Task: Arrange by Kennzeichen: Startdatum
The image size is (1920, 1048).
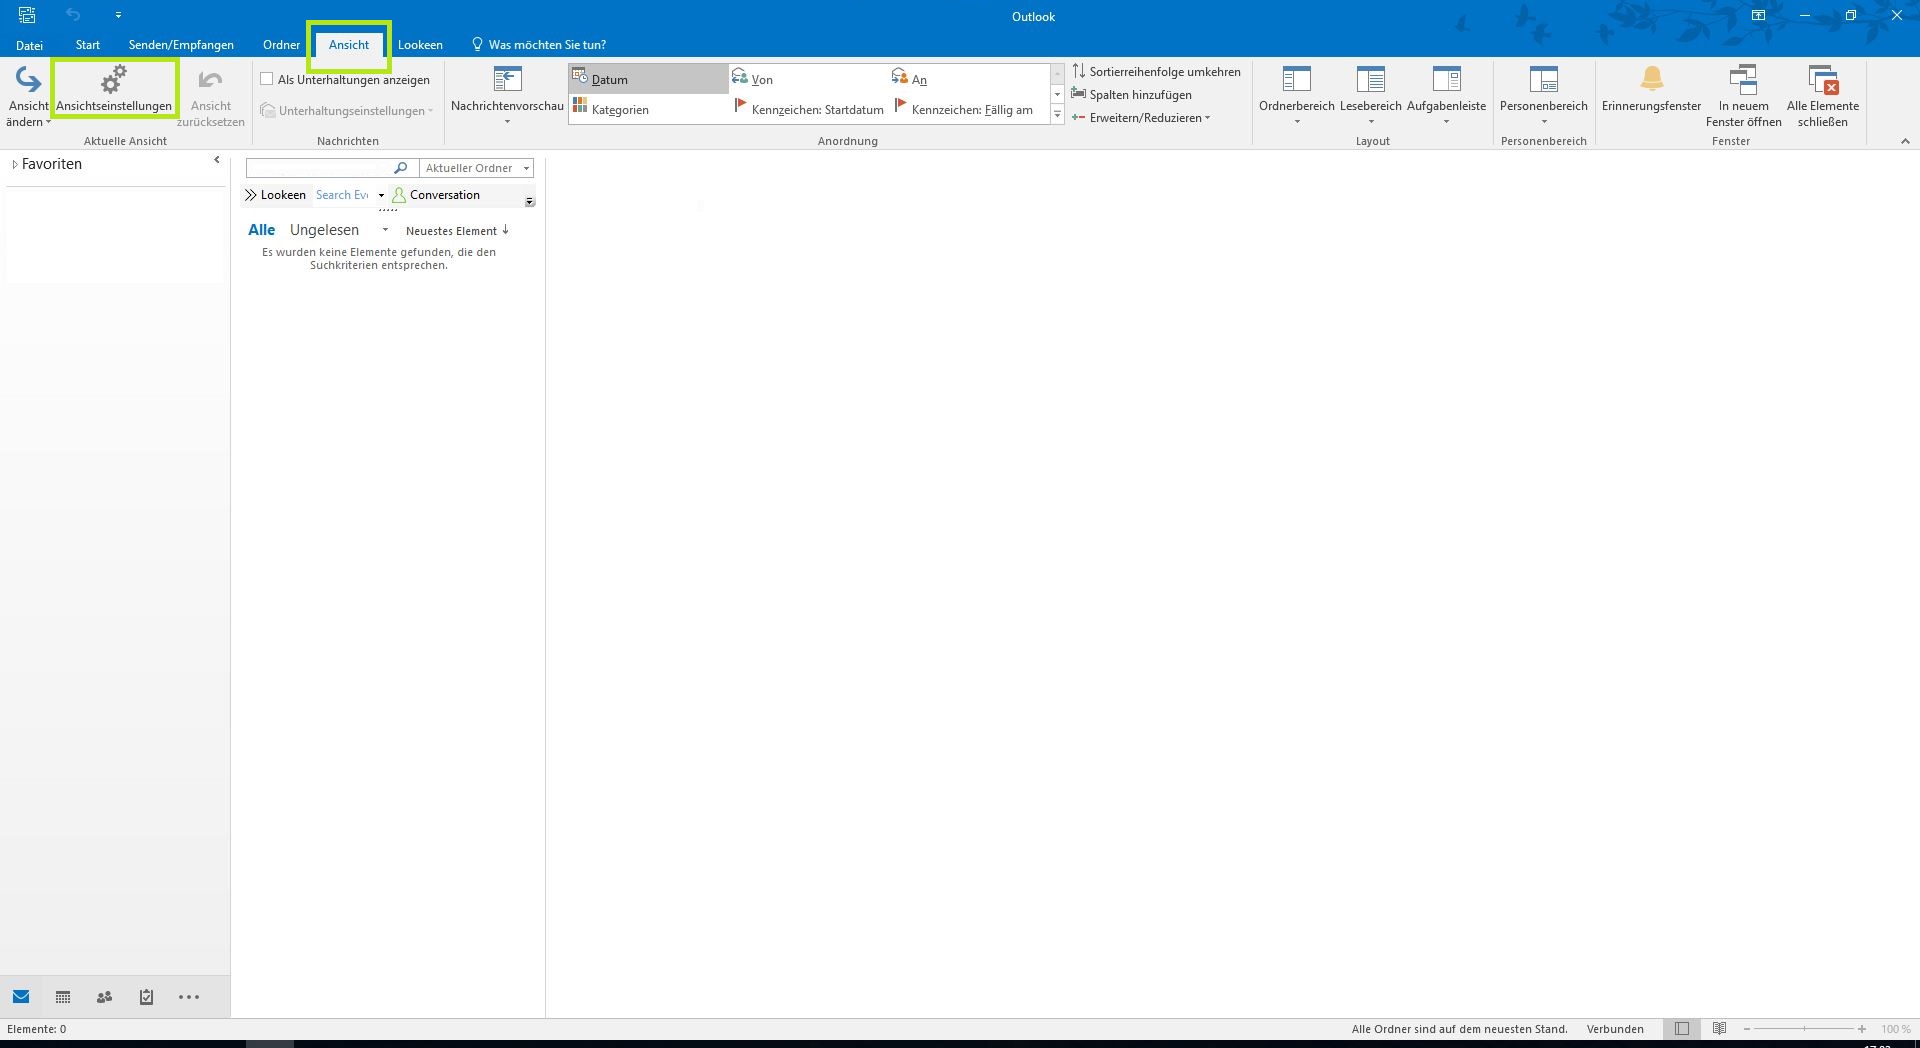Action: pos(808,109)
